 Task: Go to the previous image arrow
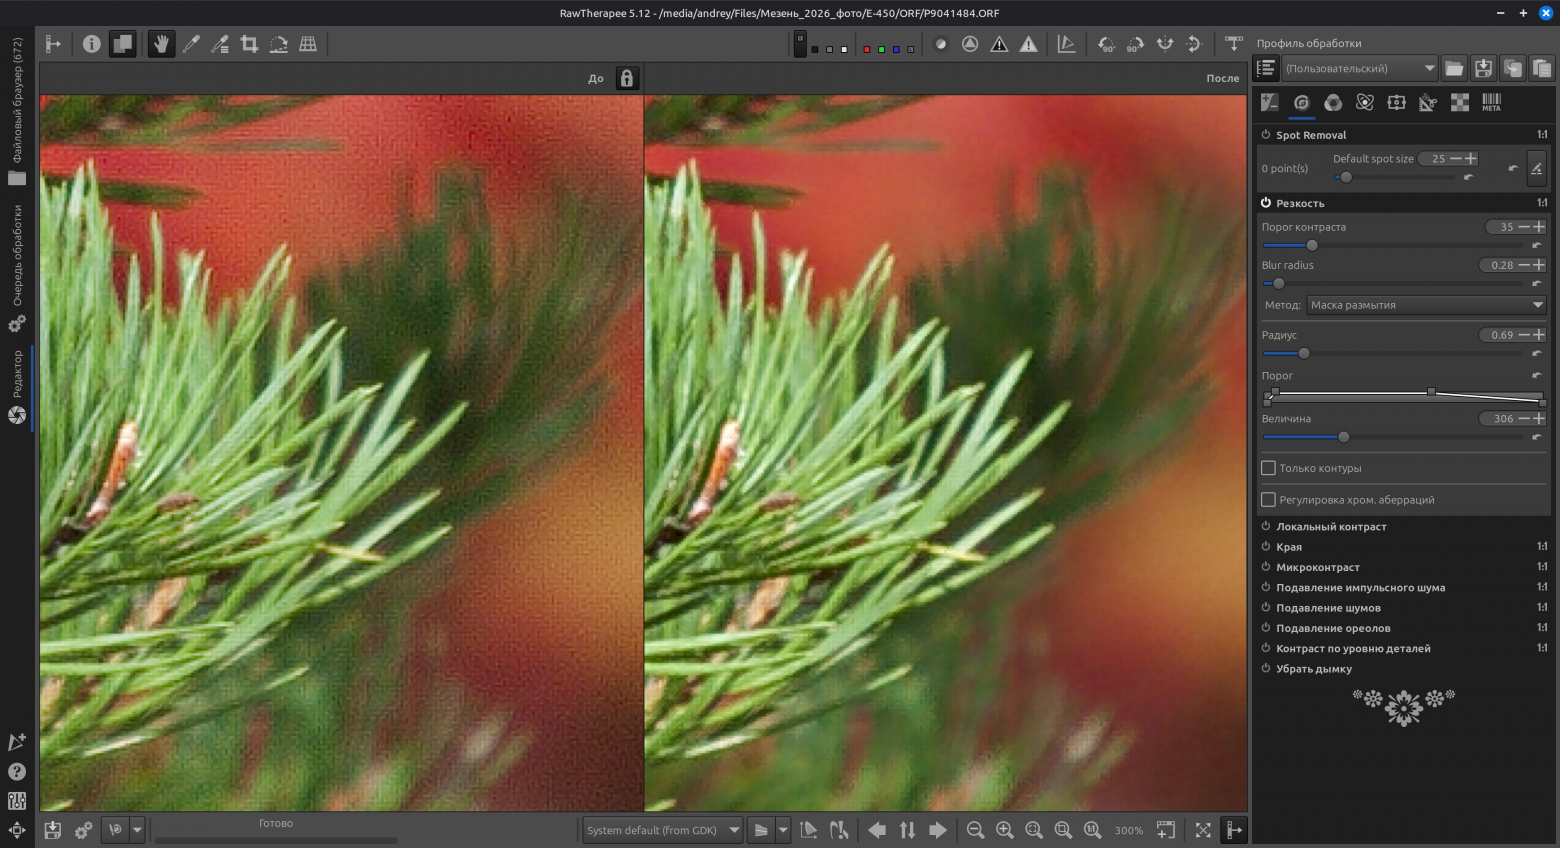point(877,830)
